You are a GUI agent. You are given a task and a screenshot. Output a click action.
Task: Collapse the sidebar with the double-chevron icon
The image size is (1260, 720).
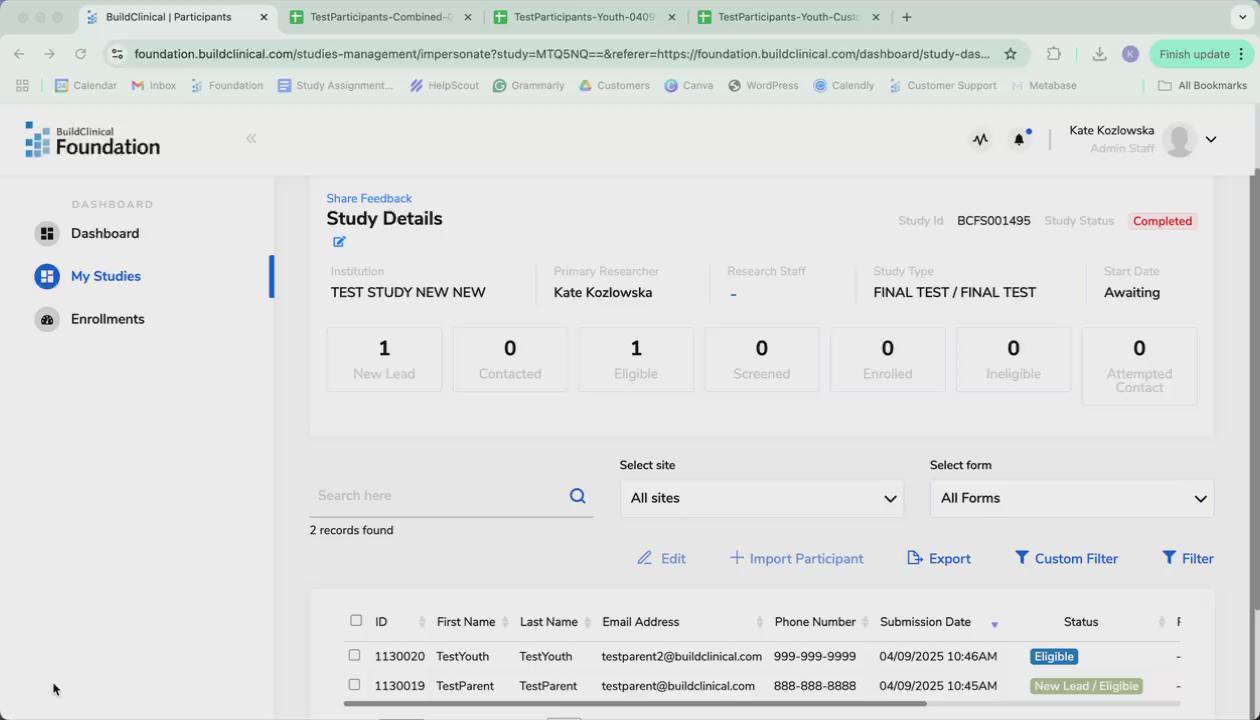point(251,139)
